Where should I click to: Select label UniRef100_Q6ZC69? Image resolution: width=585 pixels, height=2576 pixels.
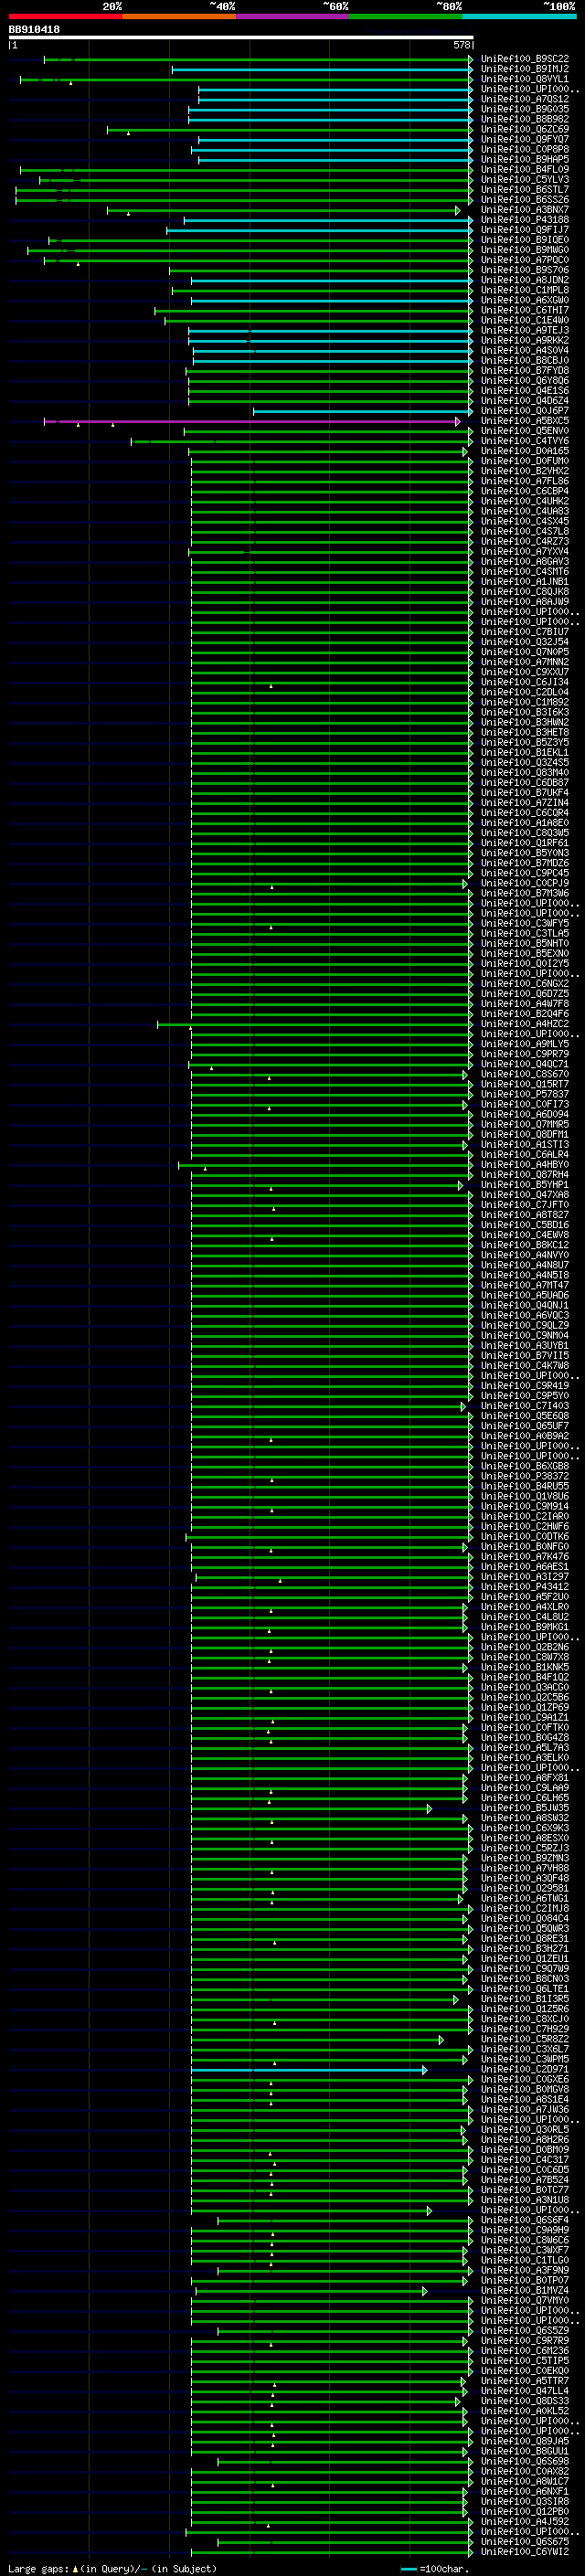click(x=524, y=129)
